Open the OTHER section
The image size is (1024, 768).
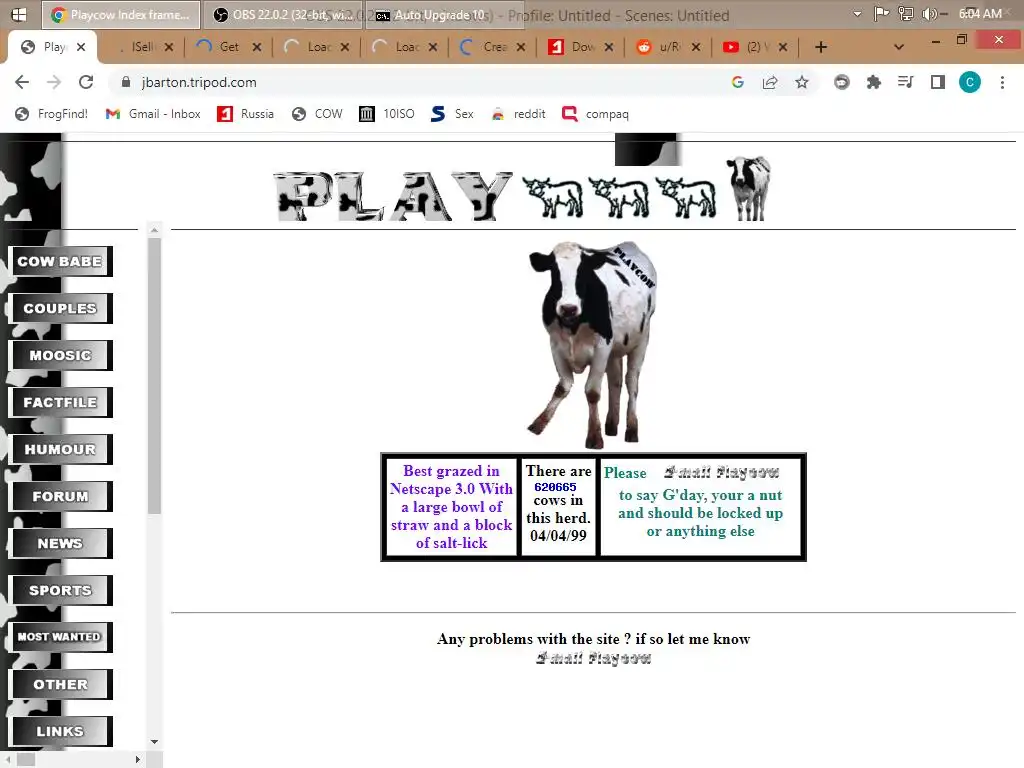coord(60,684)
